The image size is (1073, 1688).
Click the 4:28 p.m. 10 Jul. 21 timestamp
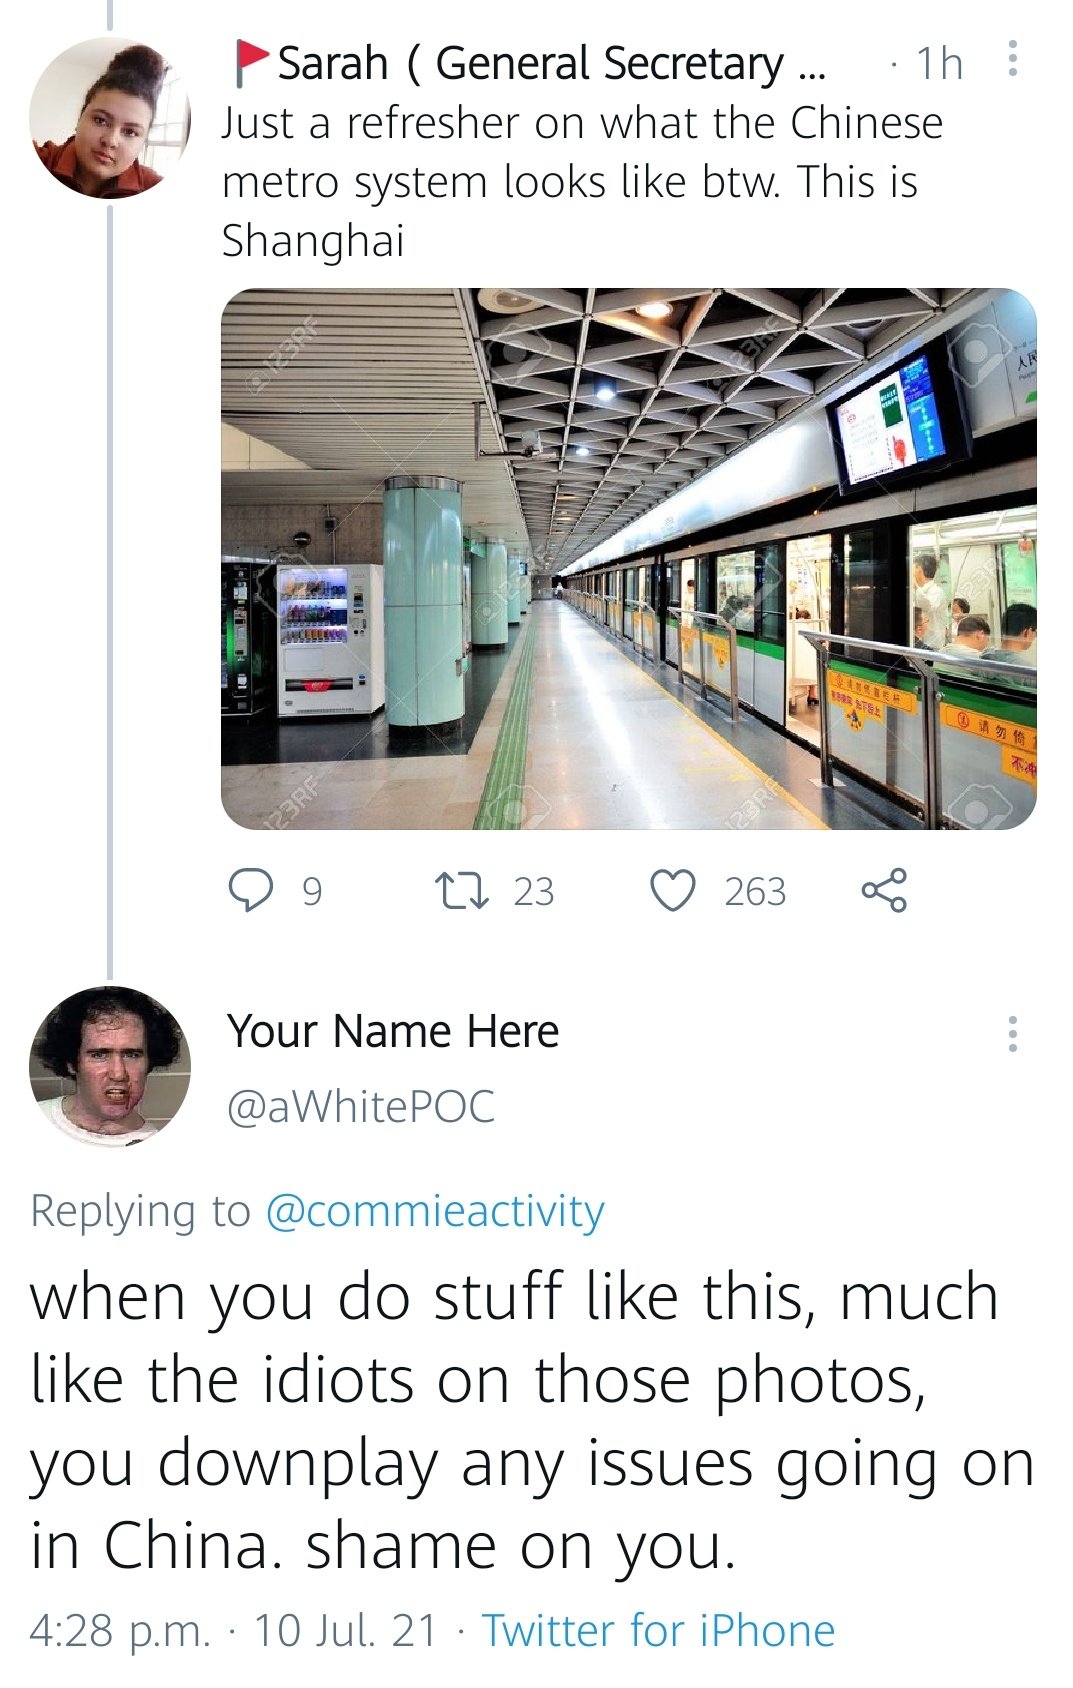point(233,1630)
